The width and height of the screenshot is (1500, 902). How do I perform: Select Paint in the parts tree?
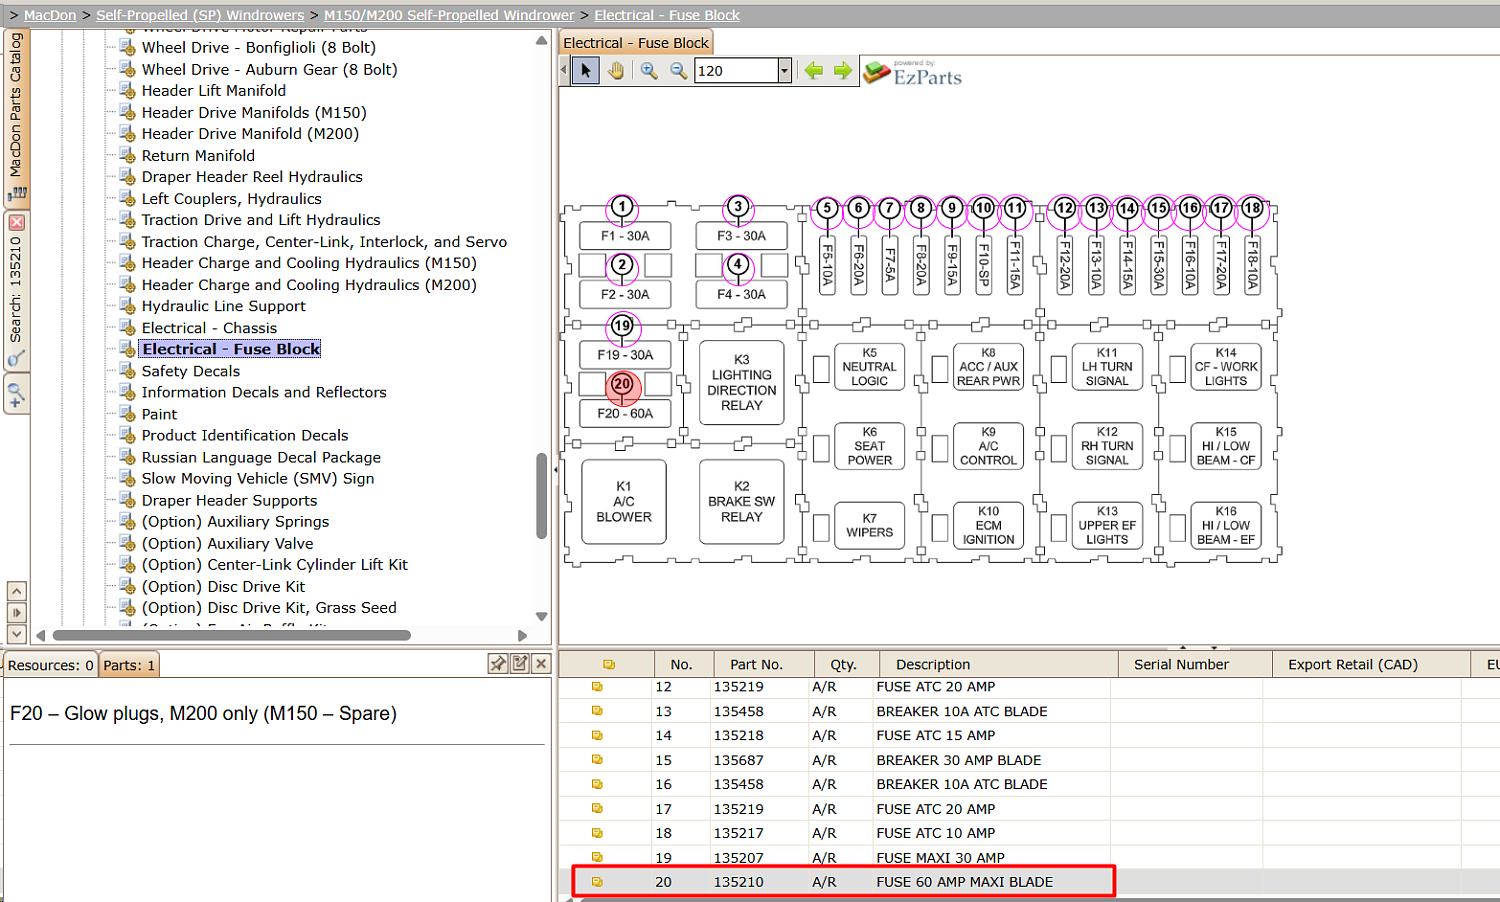tap(159, 413)
